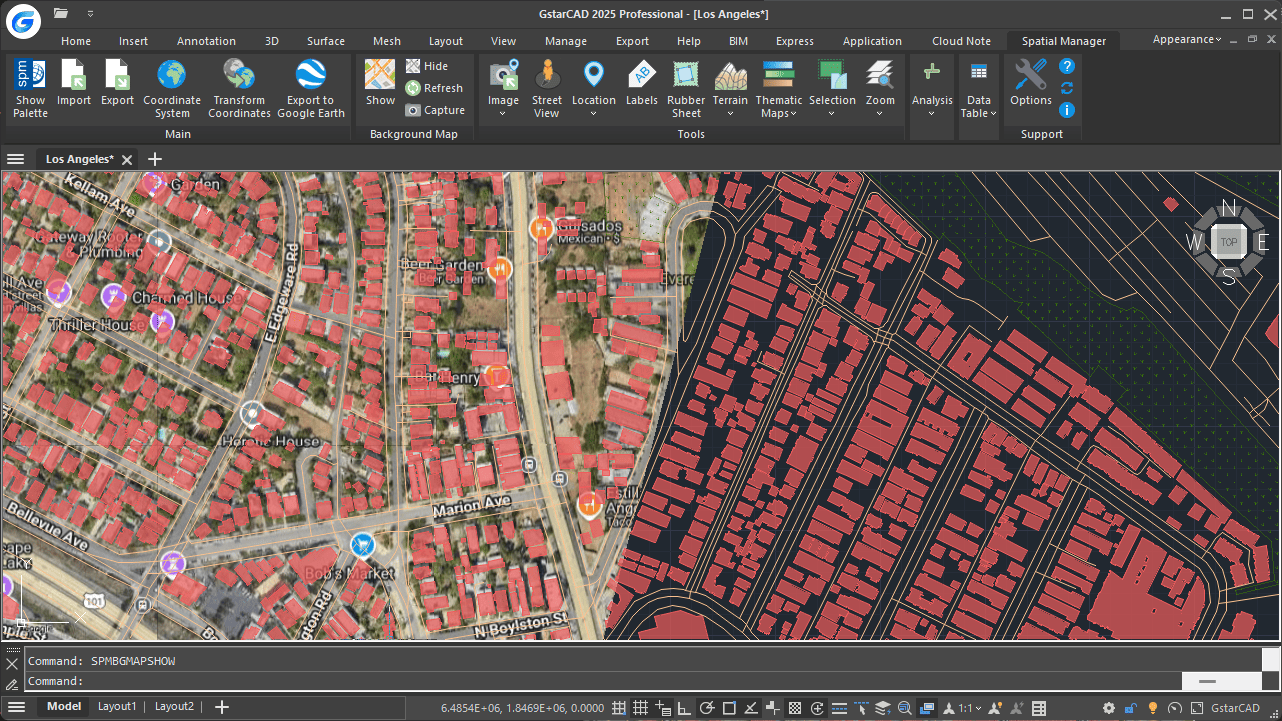The image size is (1282, 721).
Task: Open the BIM ribbon tab
Action: point(738,41)
